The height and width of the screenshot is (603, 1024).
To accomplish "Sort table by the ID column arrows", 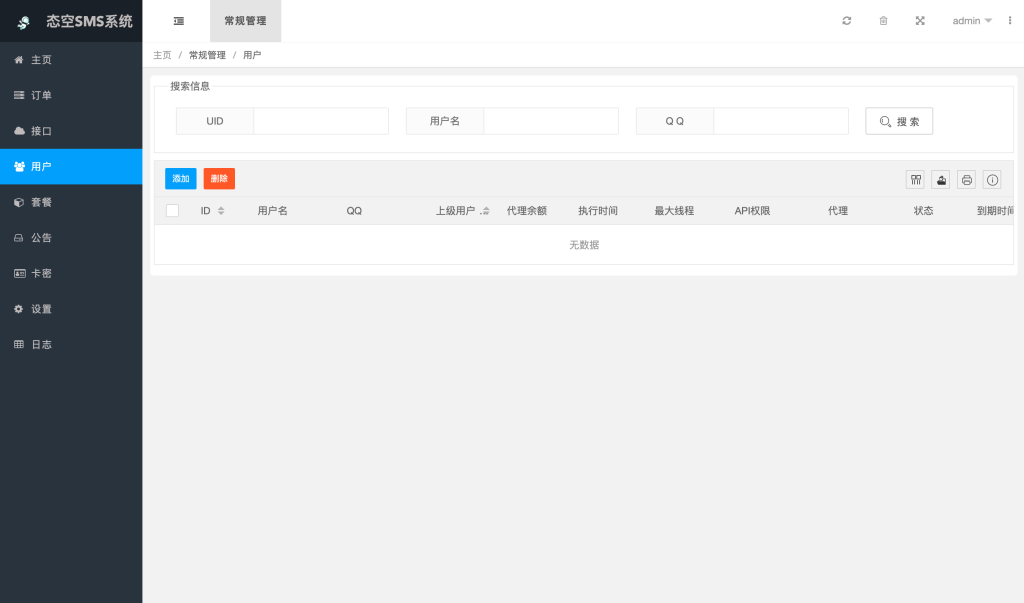I will point(221,211).
